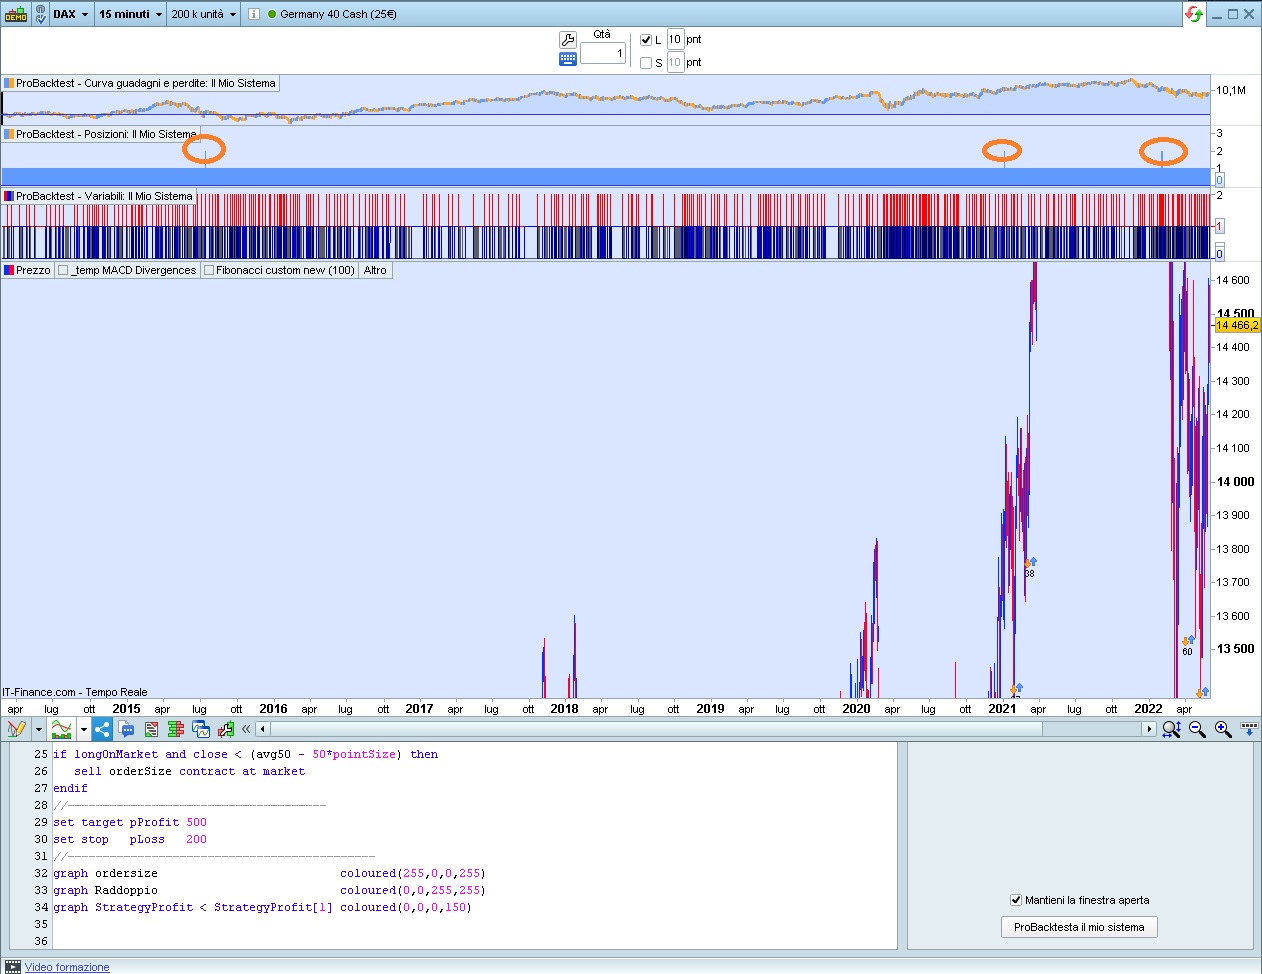The width and height of the screenshot is (1262, 974).
Task: Open the drawing pencil tool
Action: coord(15,729)
